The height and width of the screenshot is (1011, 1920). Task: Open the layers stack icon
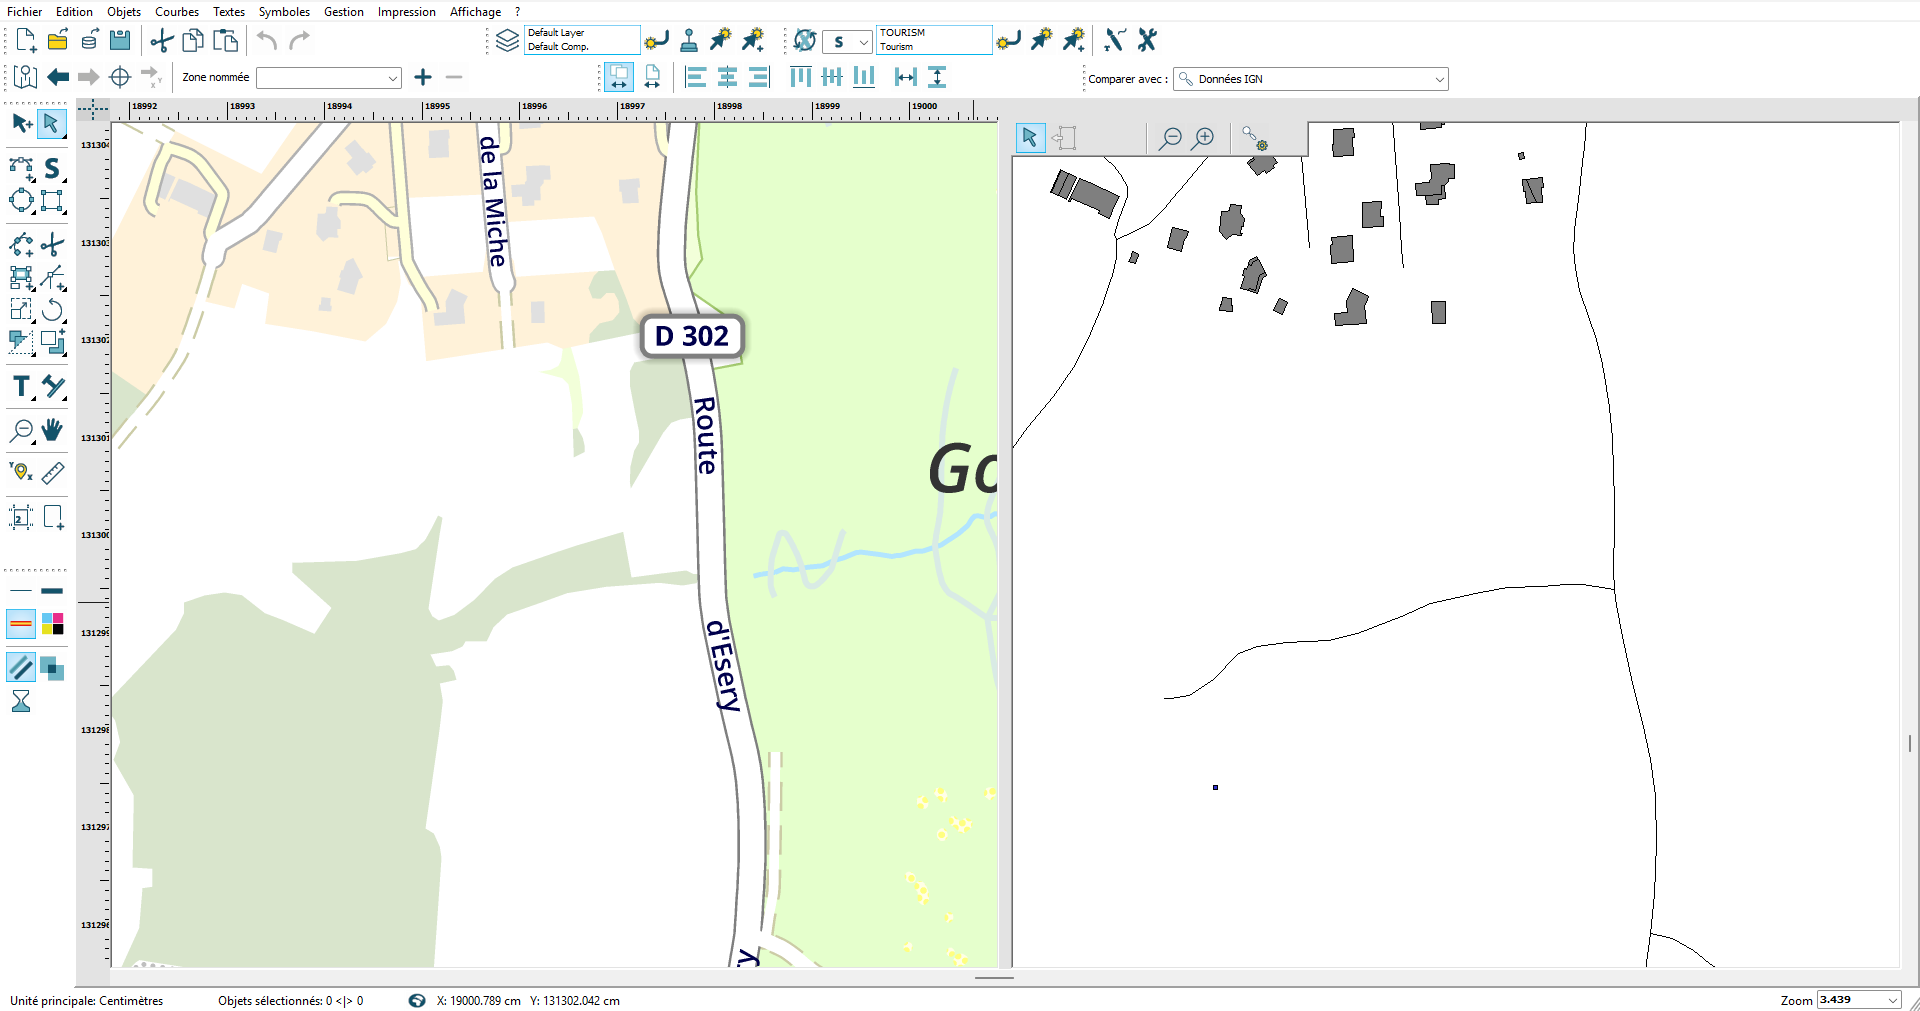[x=507, y=41]
